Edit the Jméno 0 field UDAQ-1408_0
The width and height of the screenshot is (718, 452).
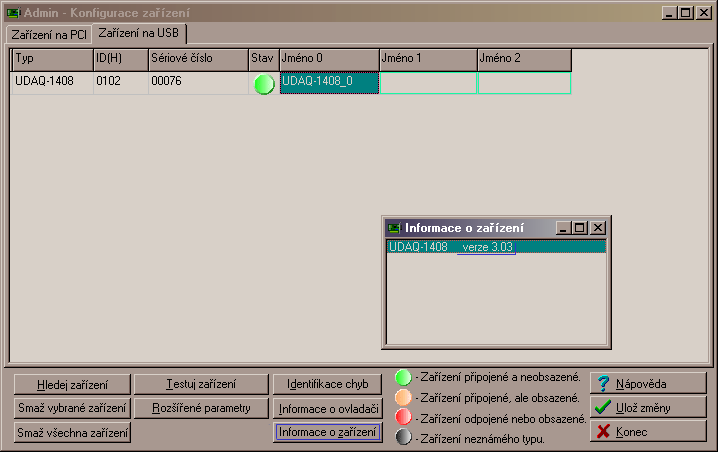(x=329, y=83)
